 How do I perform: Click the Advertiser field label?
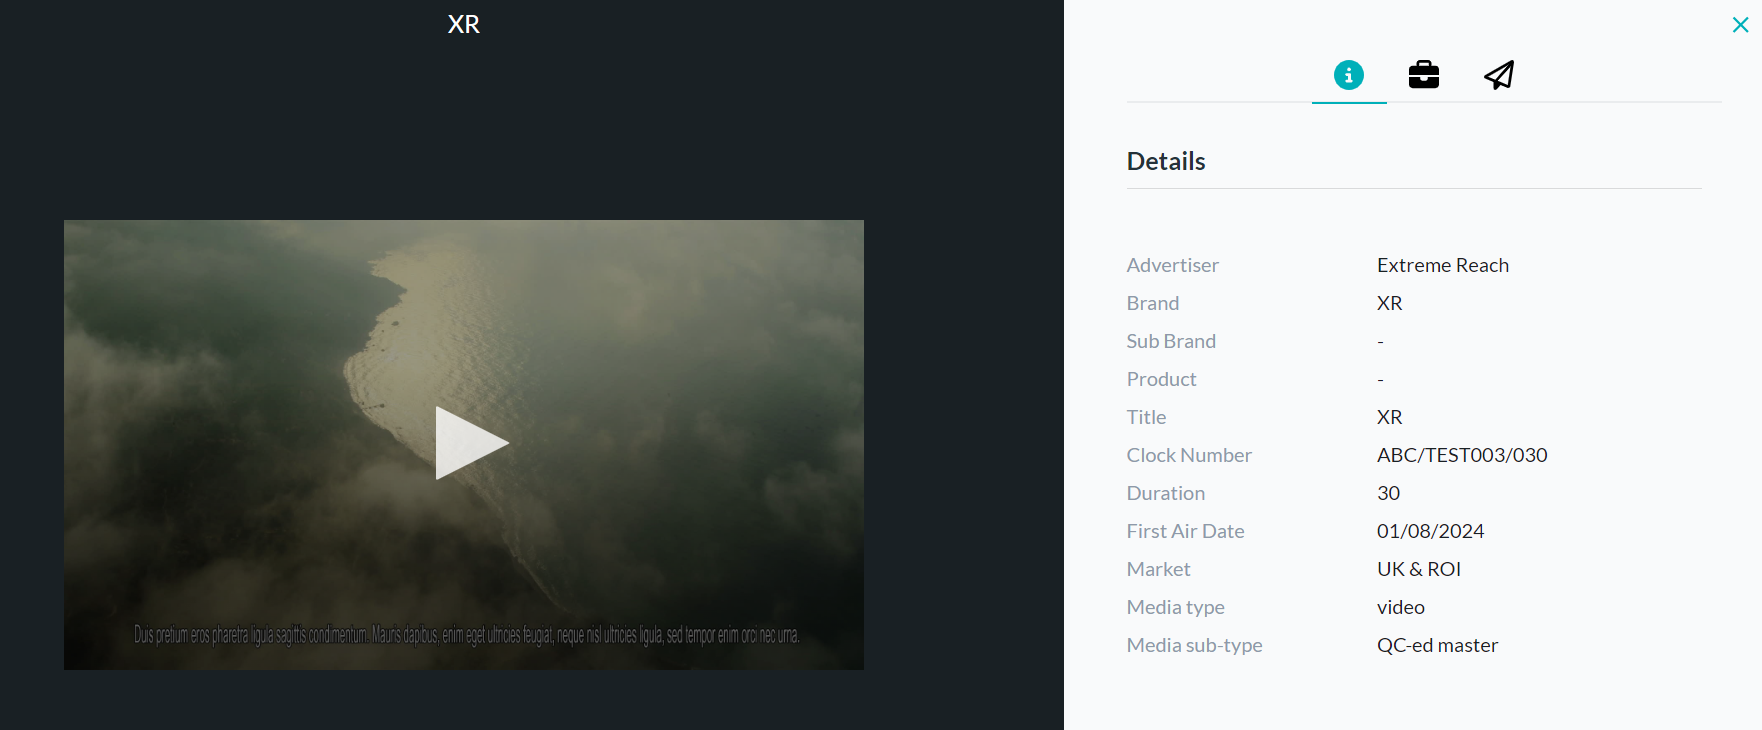pyautogui.click(x=1173, y=265)
